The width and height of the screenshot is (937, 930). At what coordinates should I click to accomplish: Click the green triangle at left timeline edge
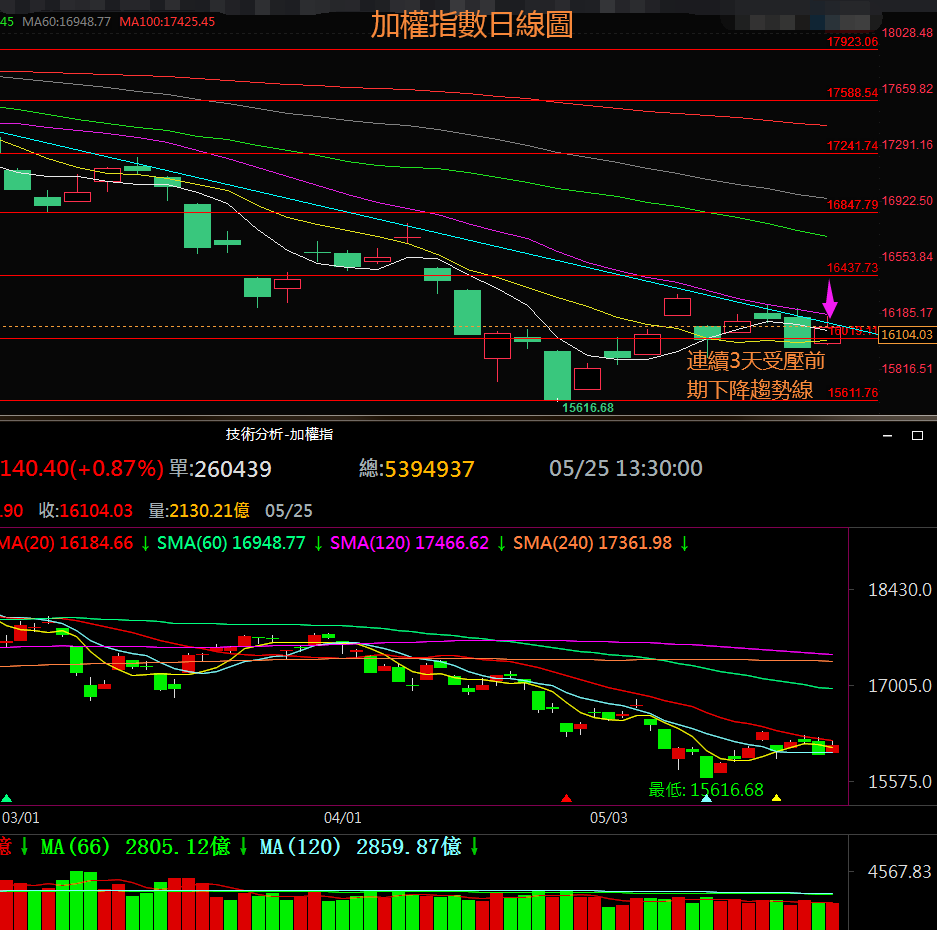[x=7, y=798]
